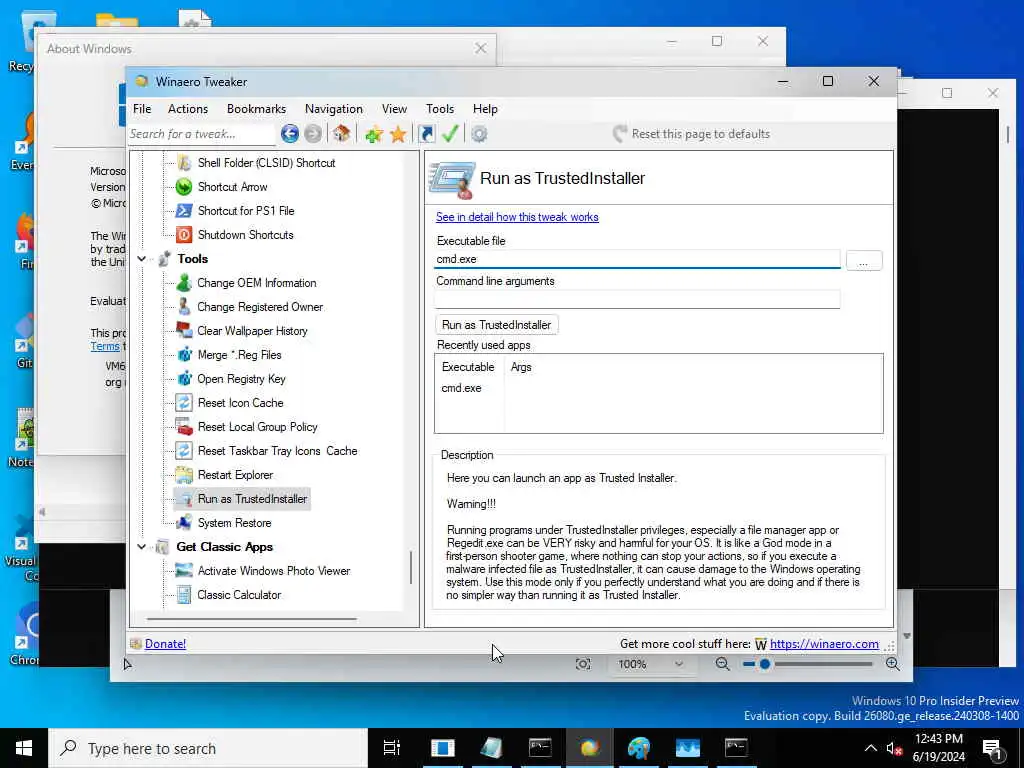Select Run as TrustedInstaller in the tree

[x=252, y=499]
